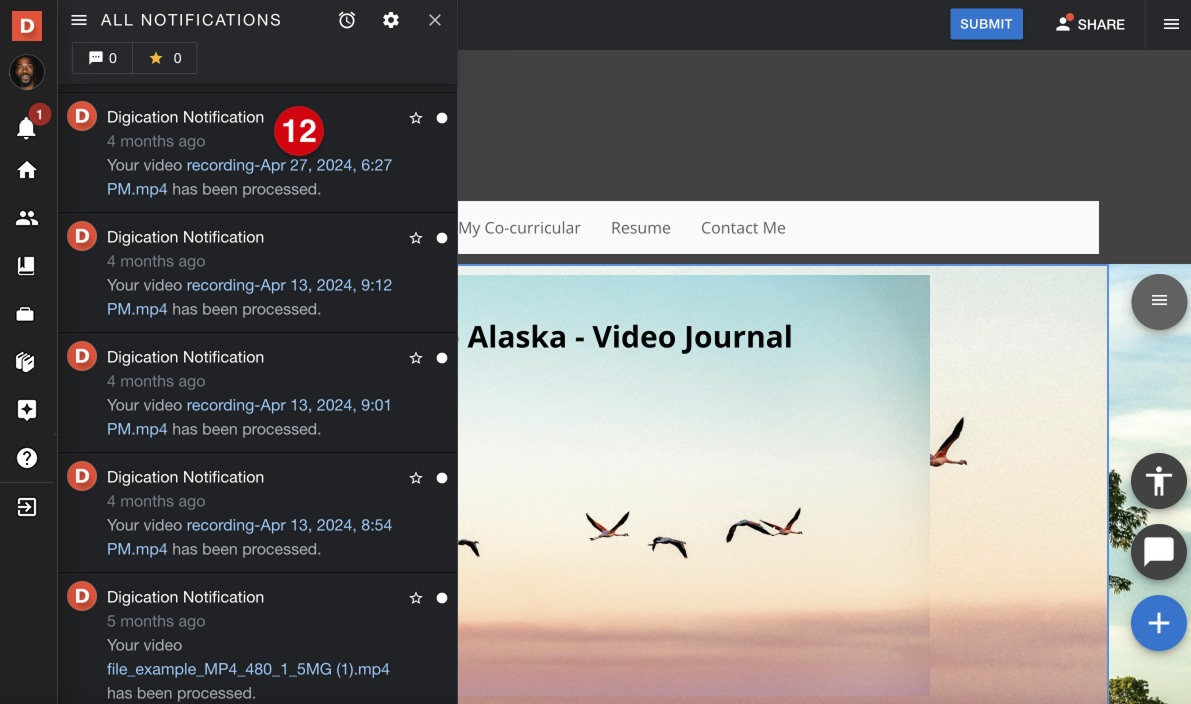This screenshot has width=1191, height=704.
Task: Click the help question mark icon
Action: [27, 458]
